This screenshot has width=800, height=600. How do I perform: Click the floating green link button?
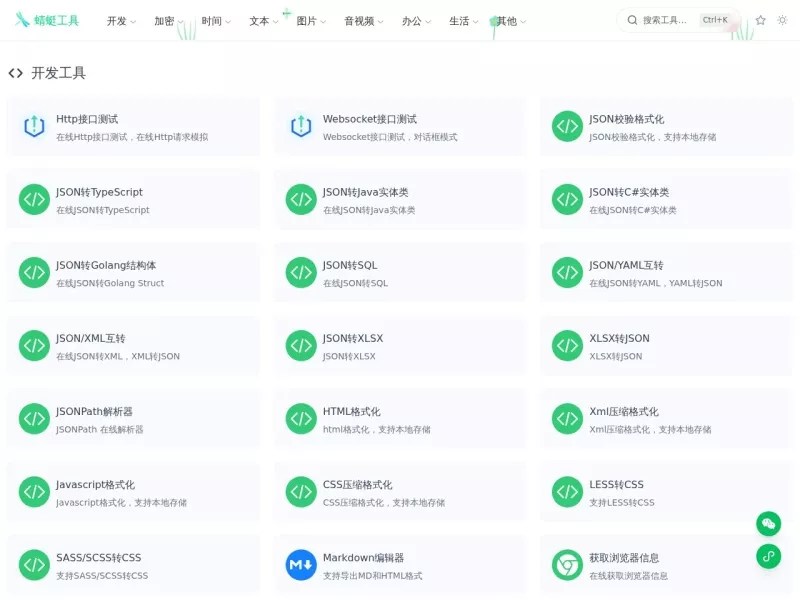coord(768,556)
